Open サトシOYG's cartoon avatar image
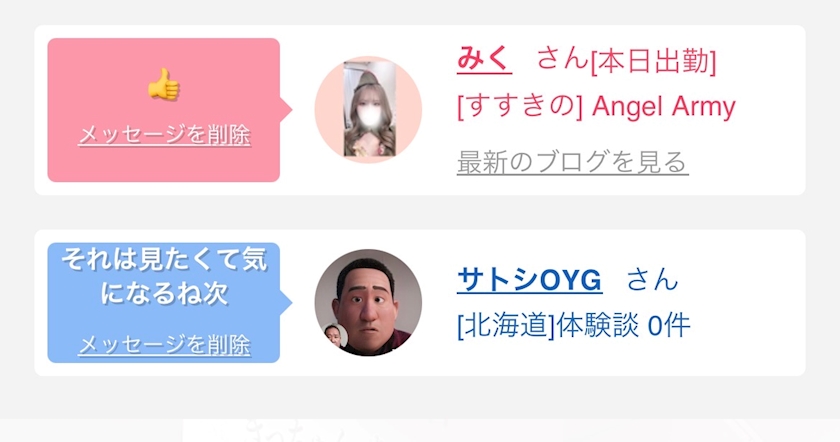Image resolution: width=840 pixels, height=442 pixels. pyautogui.click(x=368, y=302)
